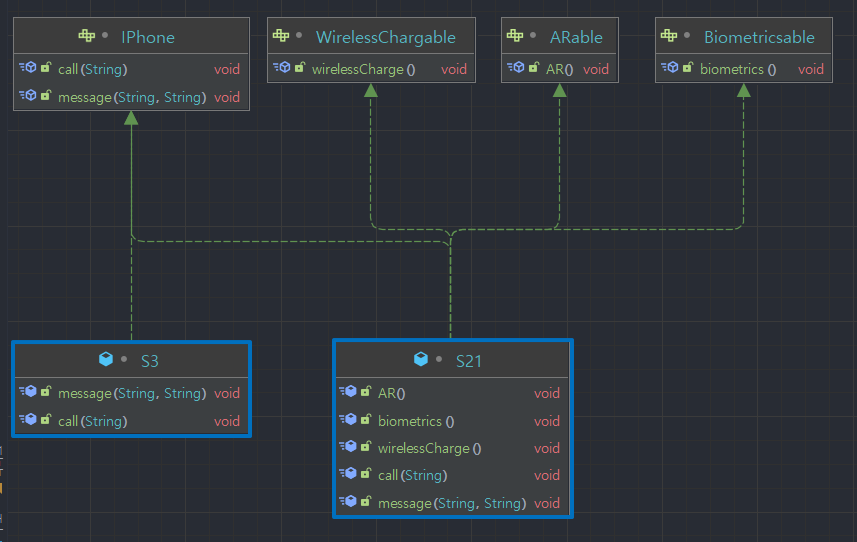Click the void return type of IPhone call(String)
Screen dimensions: 857x542
click(x=227, y=69)
